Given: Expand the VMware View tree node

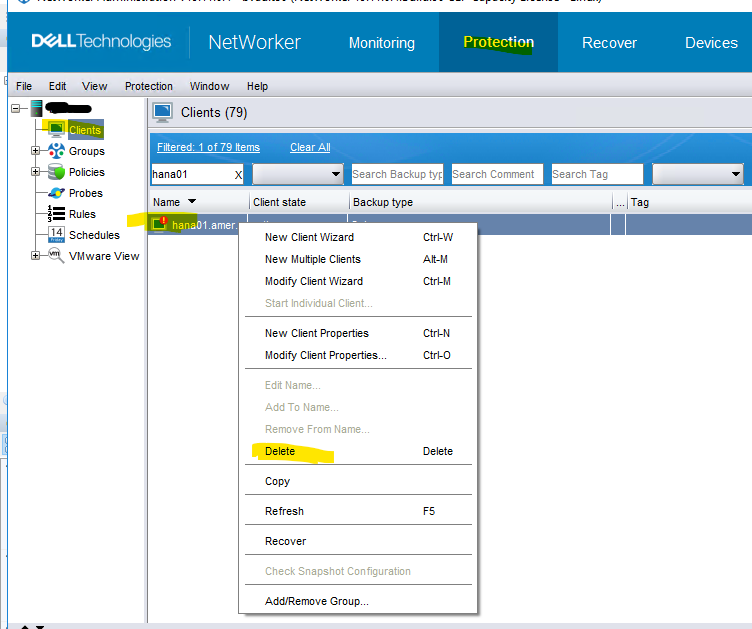Looking at the screenshot, I should (36, 256).
